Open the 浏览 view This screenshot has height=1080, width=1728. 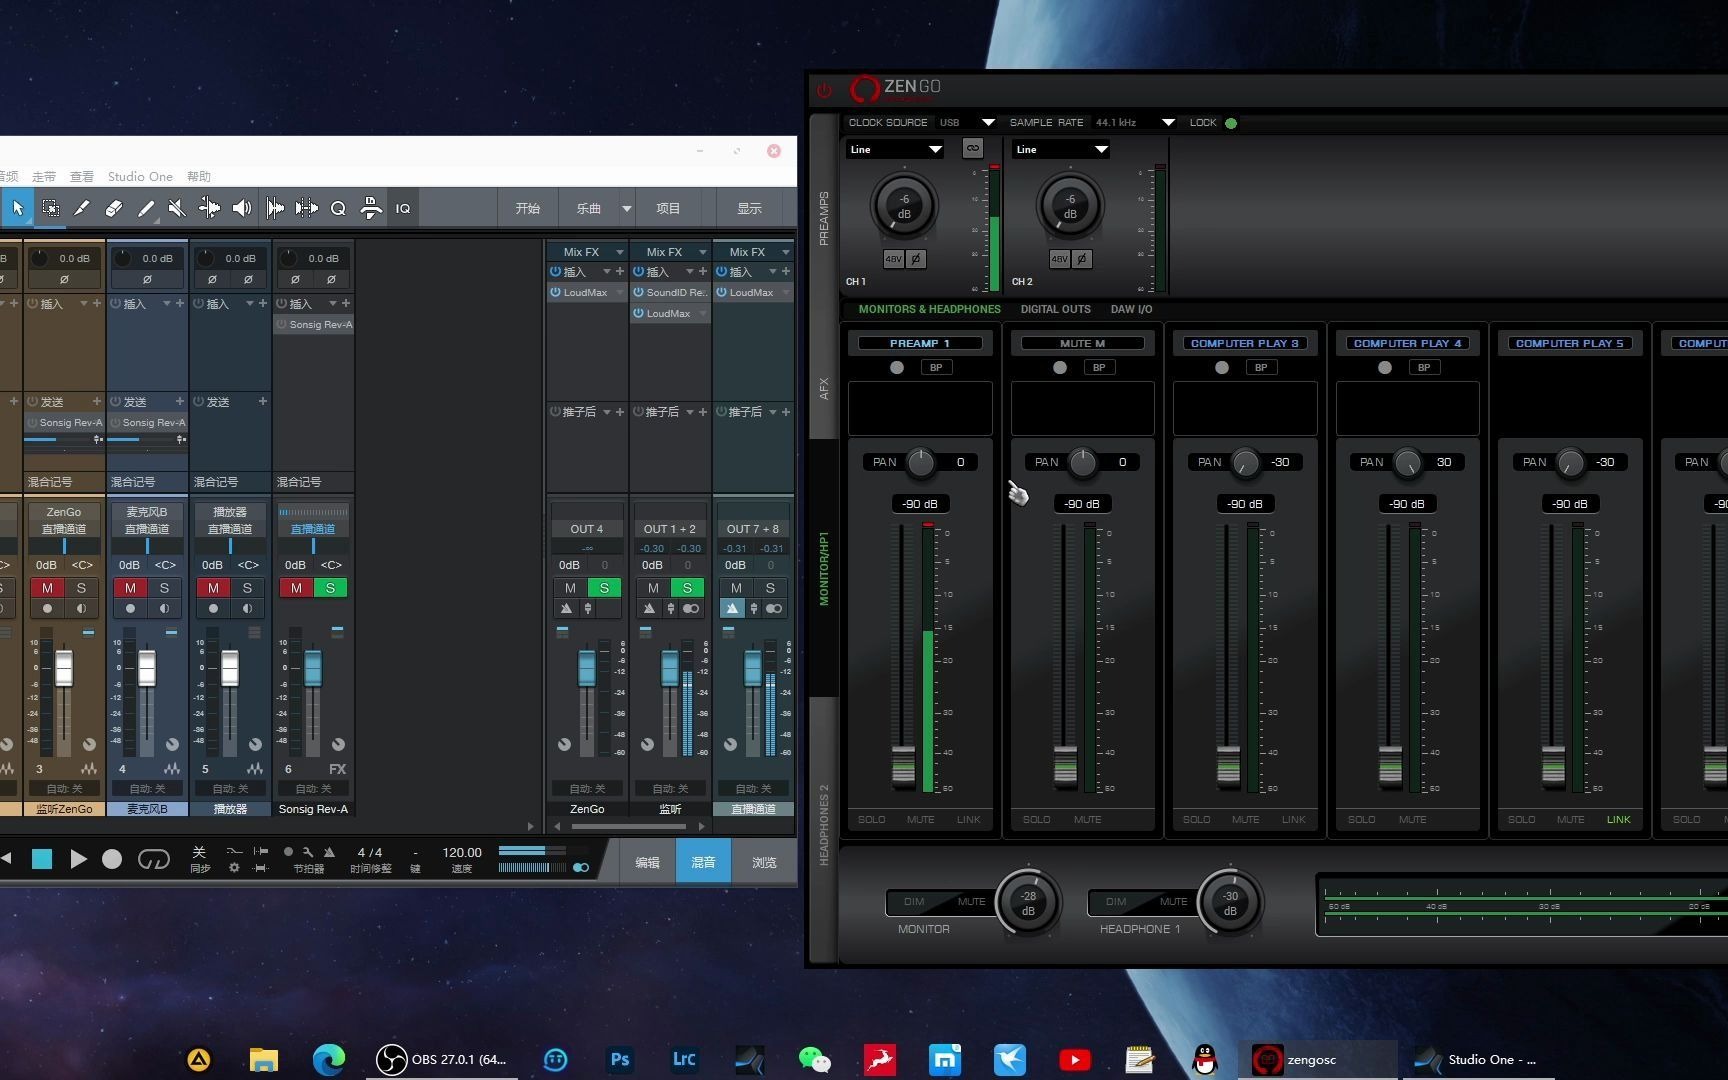point(765,862)
